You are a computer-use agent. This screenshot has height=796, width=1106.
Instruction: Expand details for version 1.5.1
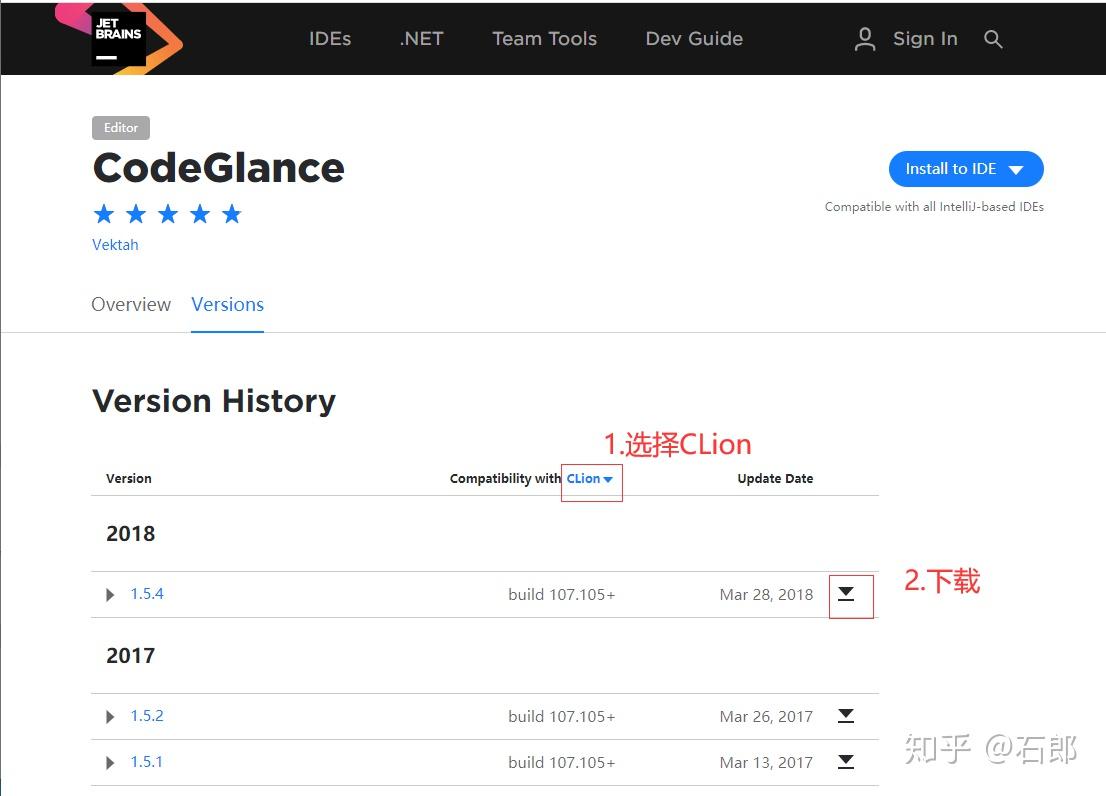pos(110,762)
